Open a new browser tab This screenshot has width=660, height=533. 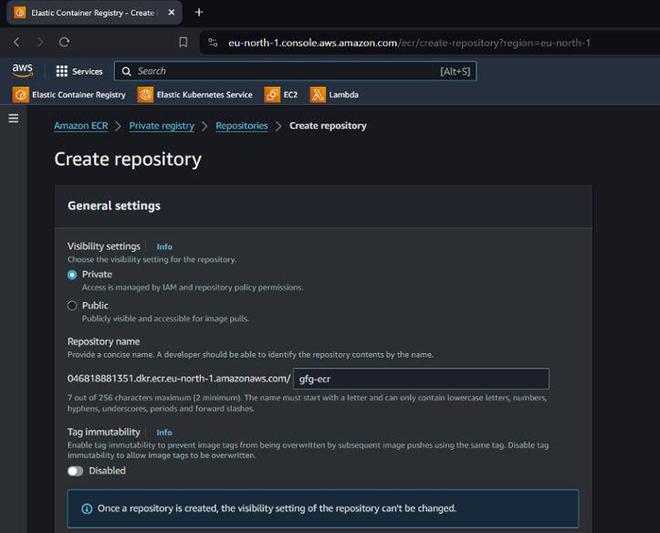click(199, 12)
